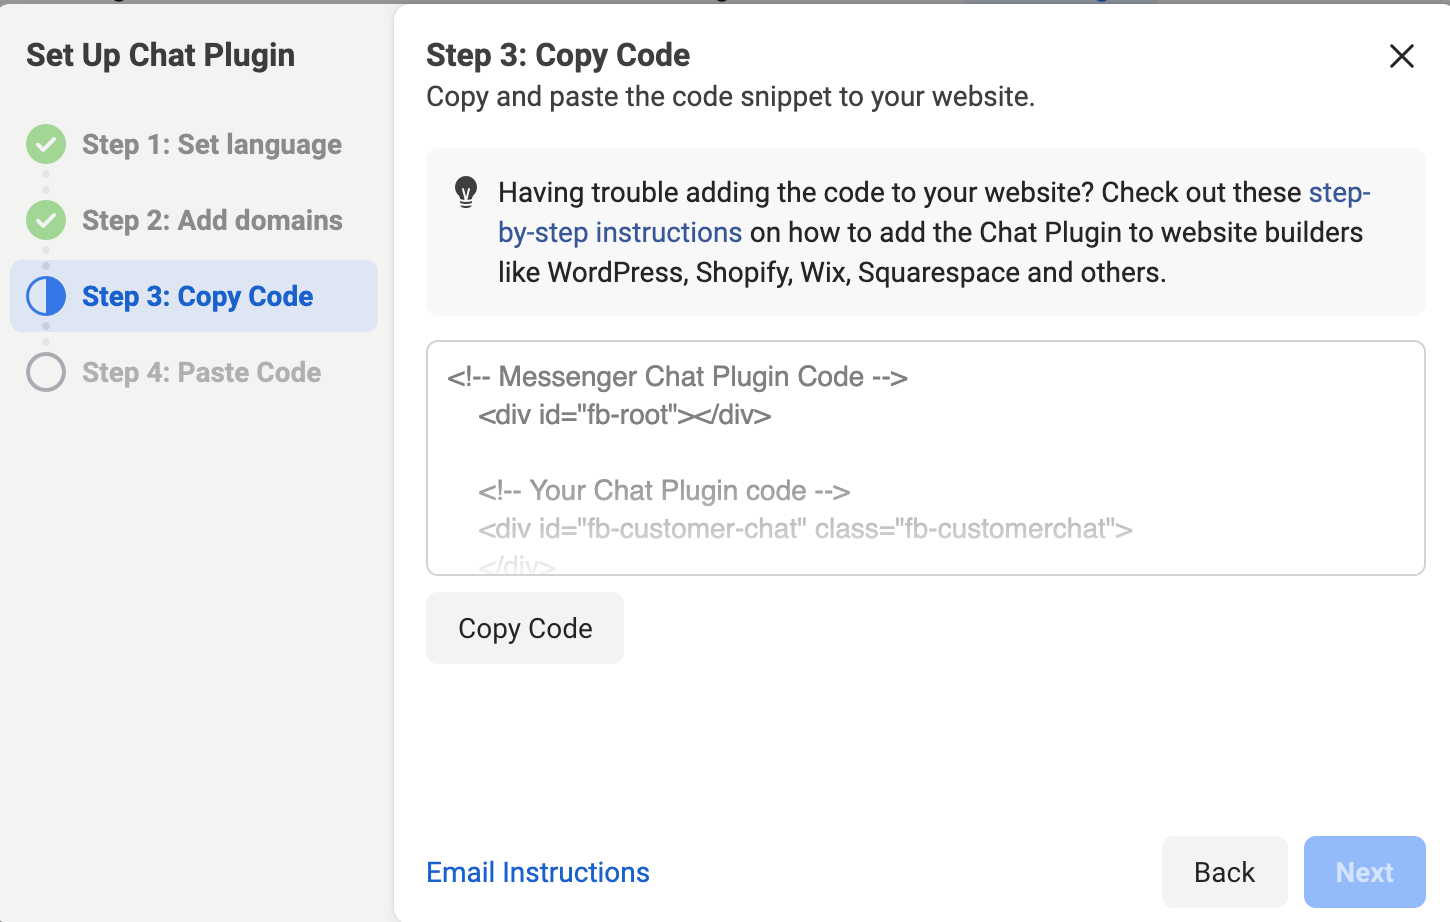
Task: Click the empty circle icon for Step 4
Action: (x=46, y=372)
